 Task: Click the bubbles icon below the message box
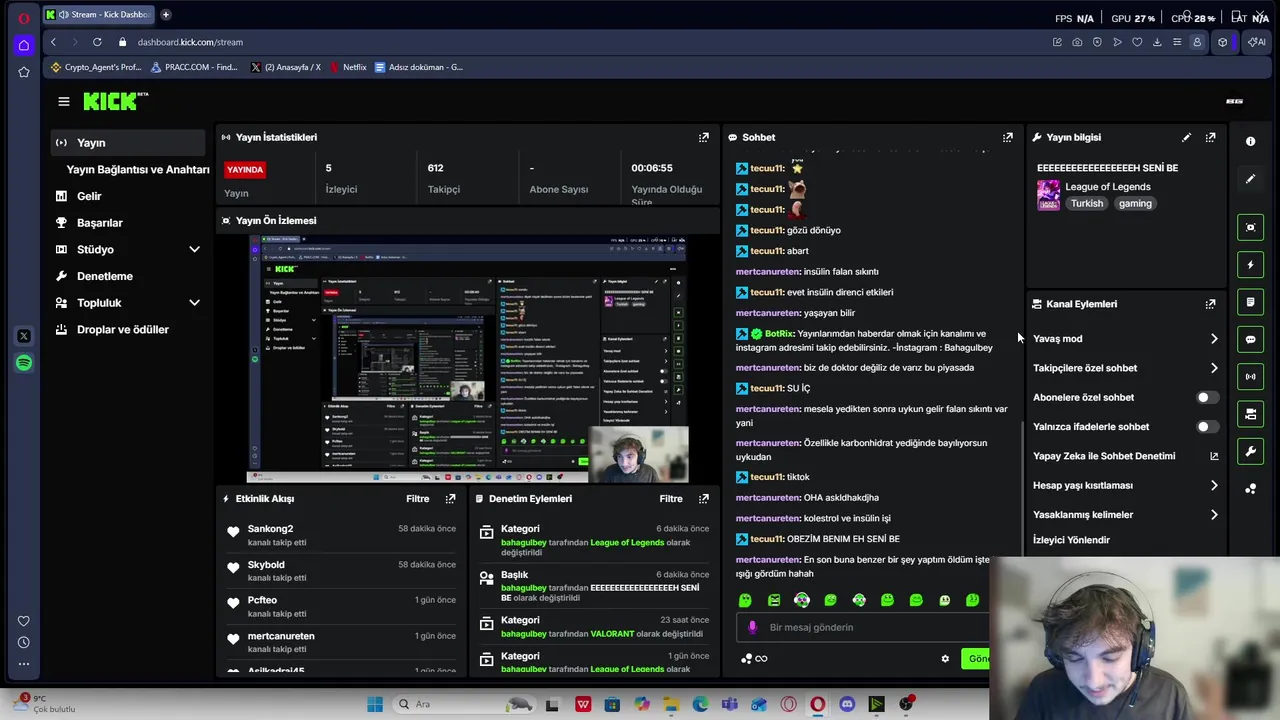[746, 658]
